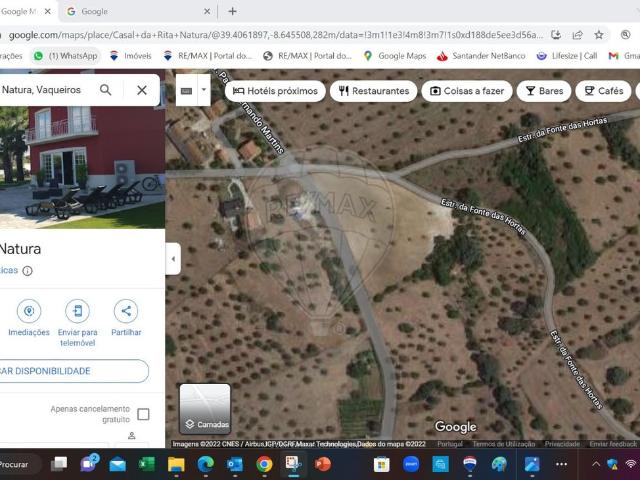Clear the Maps search with the X

142,90
